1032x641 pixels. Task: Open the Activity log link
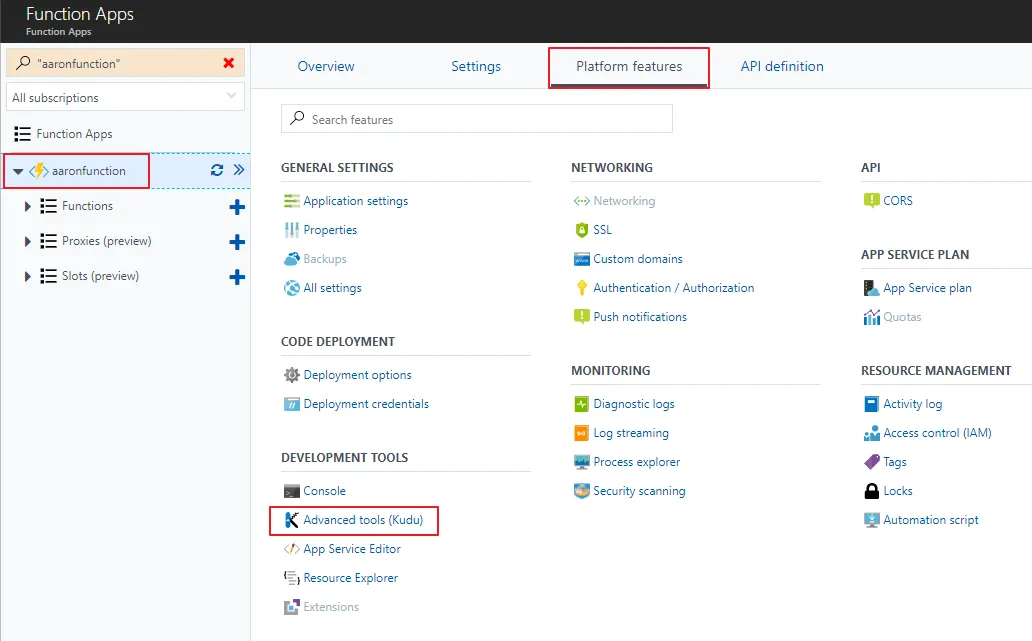pos(912,404)
